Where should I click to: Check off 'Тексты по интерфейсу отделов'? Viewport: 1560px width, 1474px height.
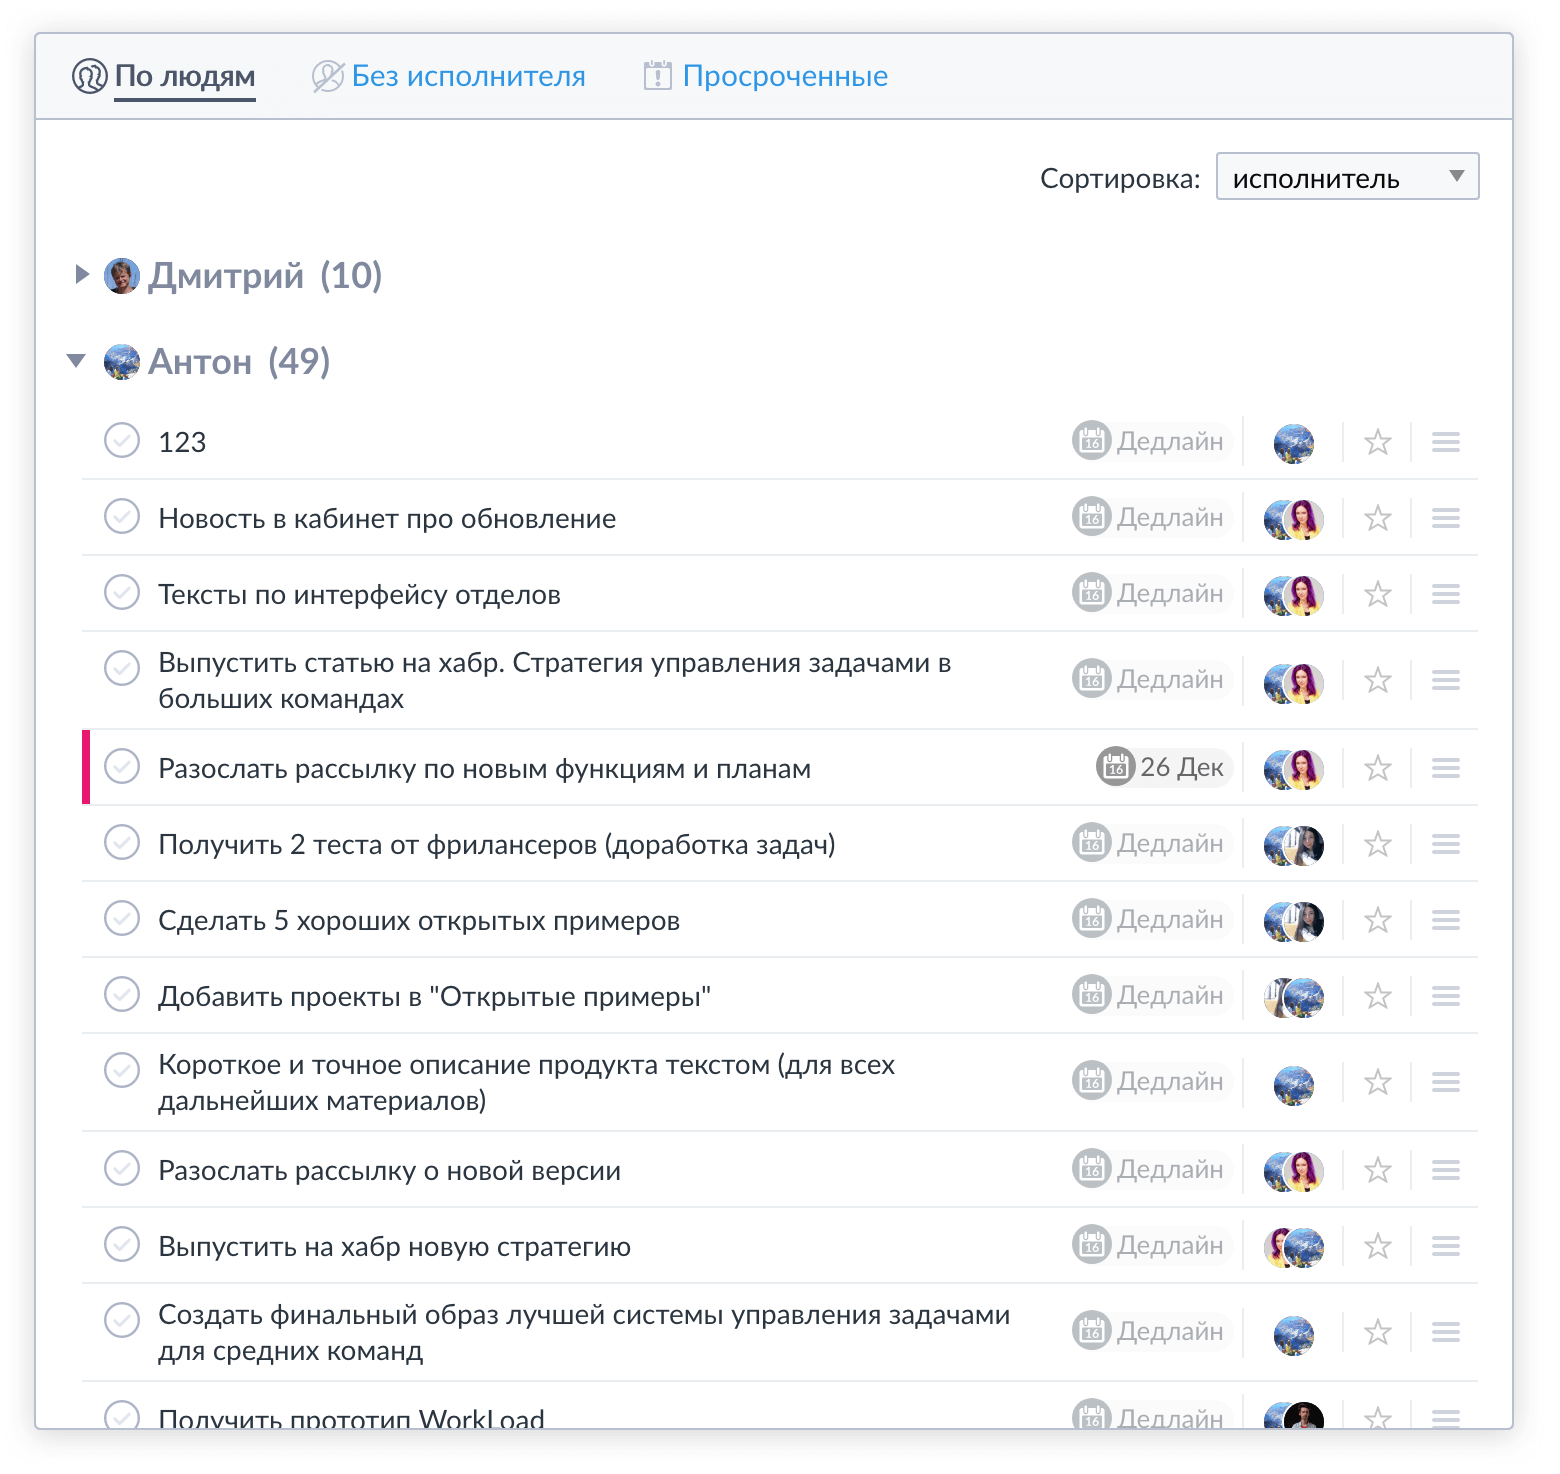[x=122, y=592]
